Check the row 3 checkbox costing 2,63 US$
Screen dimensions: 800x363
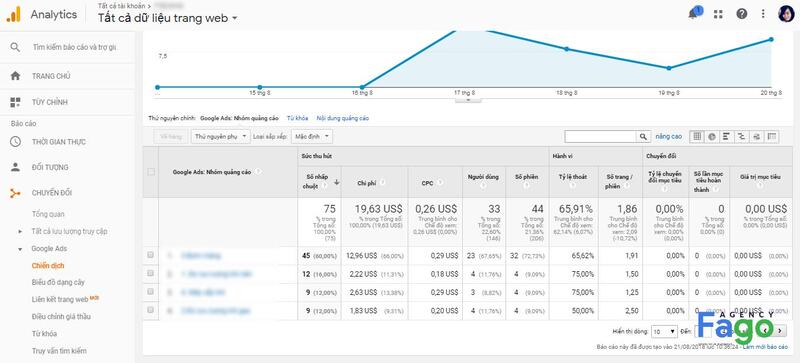click(151, 292)
